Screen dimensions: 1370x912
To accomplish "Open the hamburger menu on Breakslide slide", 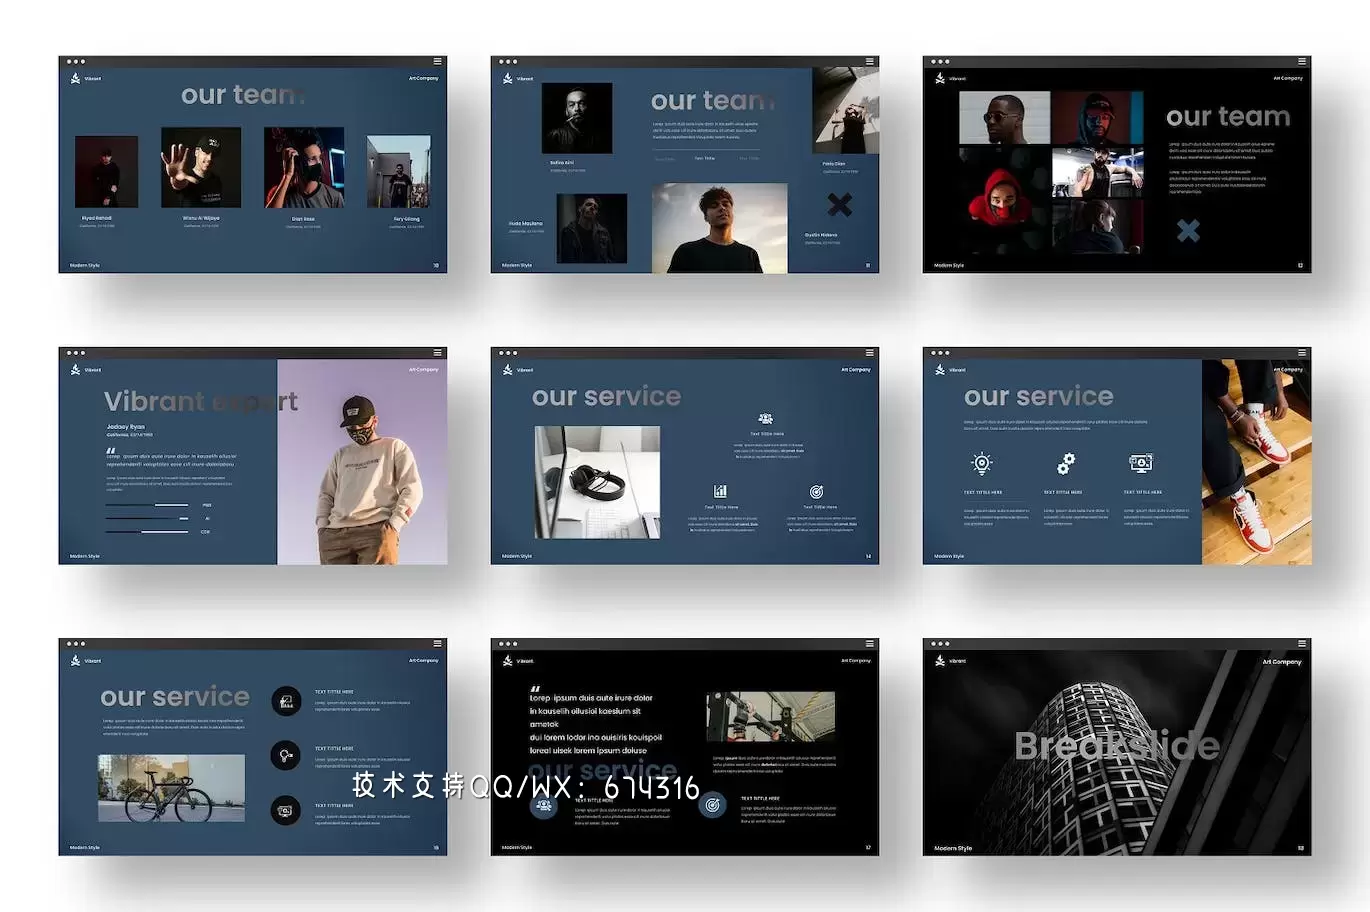I will 1302,643.
